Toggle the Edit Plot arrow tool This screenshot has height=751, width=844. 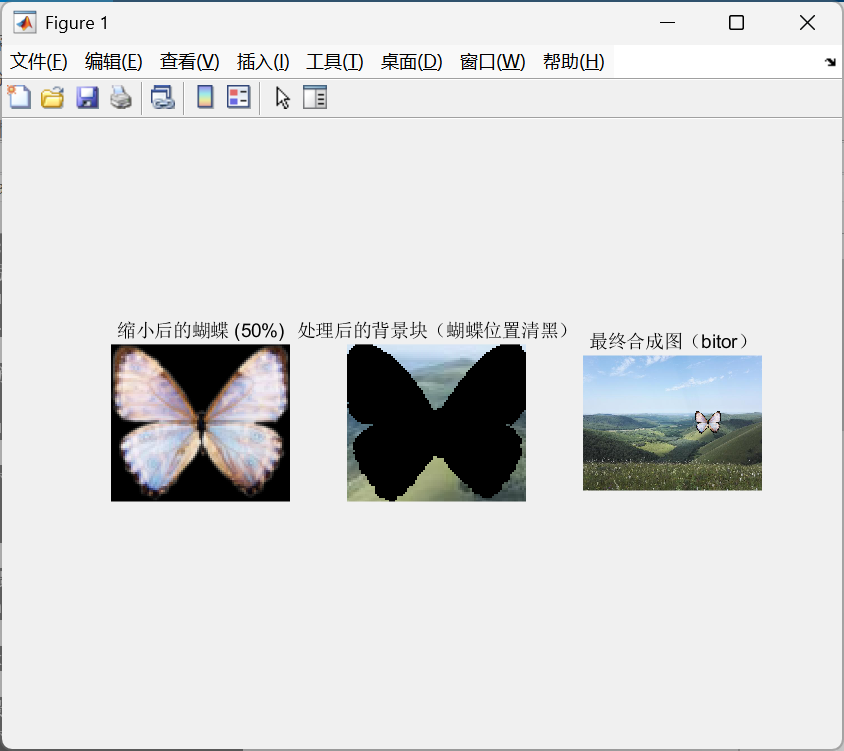(x=282, y=97)
